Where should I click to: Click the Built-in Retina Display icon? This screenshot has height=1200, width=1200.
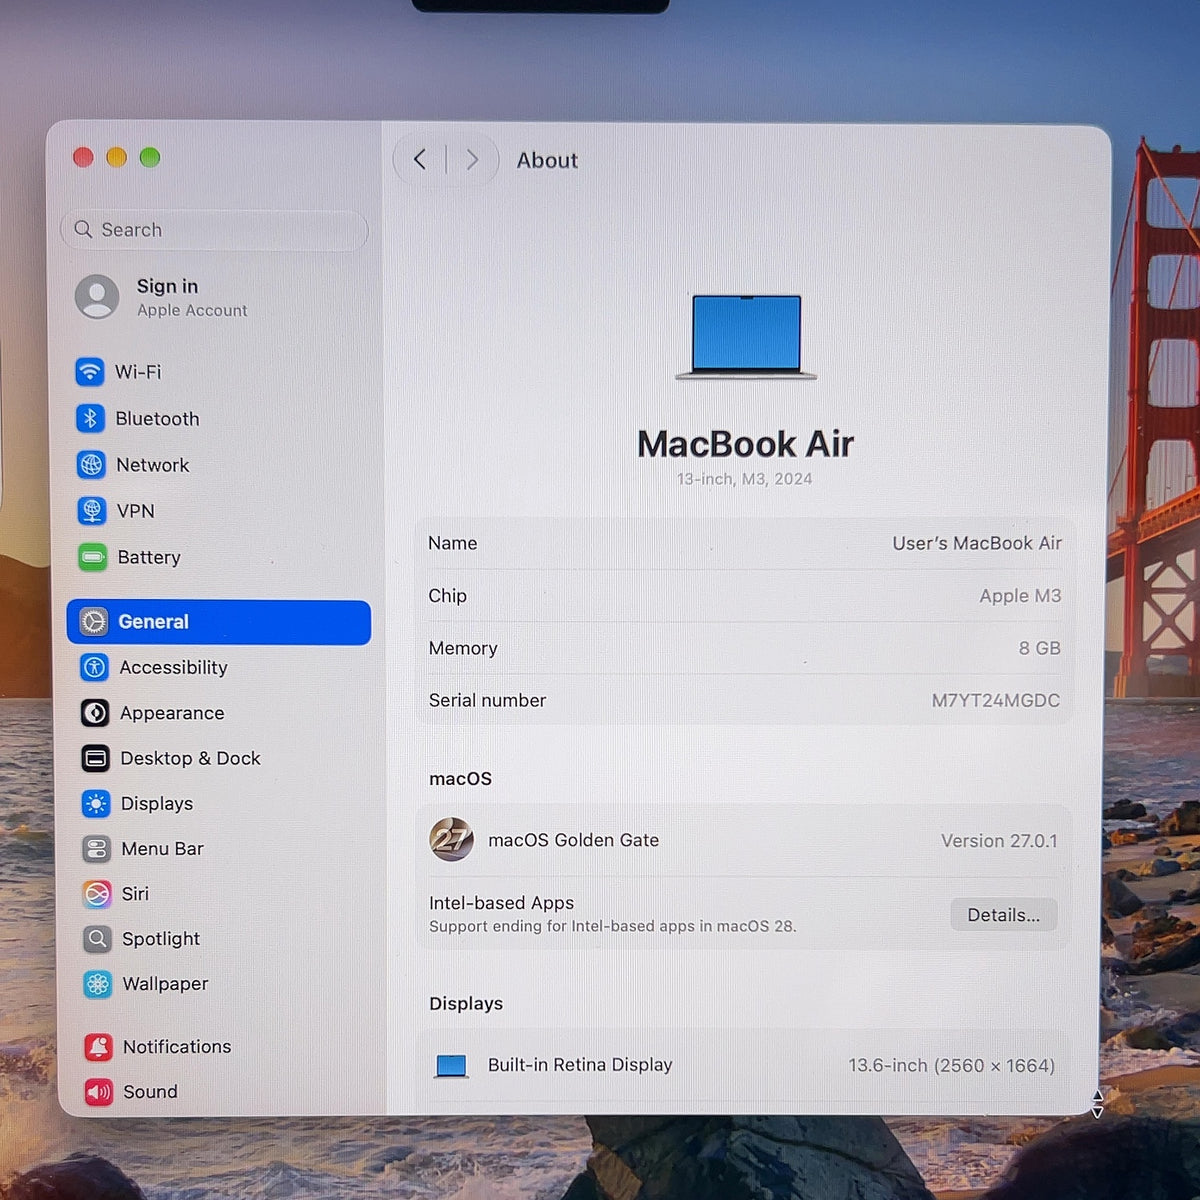pyautogui.click(x=451, y=1066)
